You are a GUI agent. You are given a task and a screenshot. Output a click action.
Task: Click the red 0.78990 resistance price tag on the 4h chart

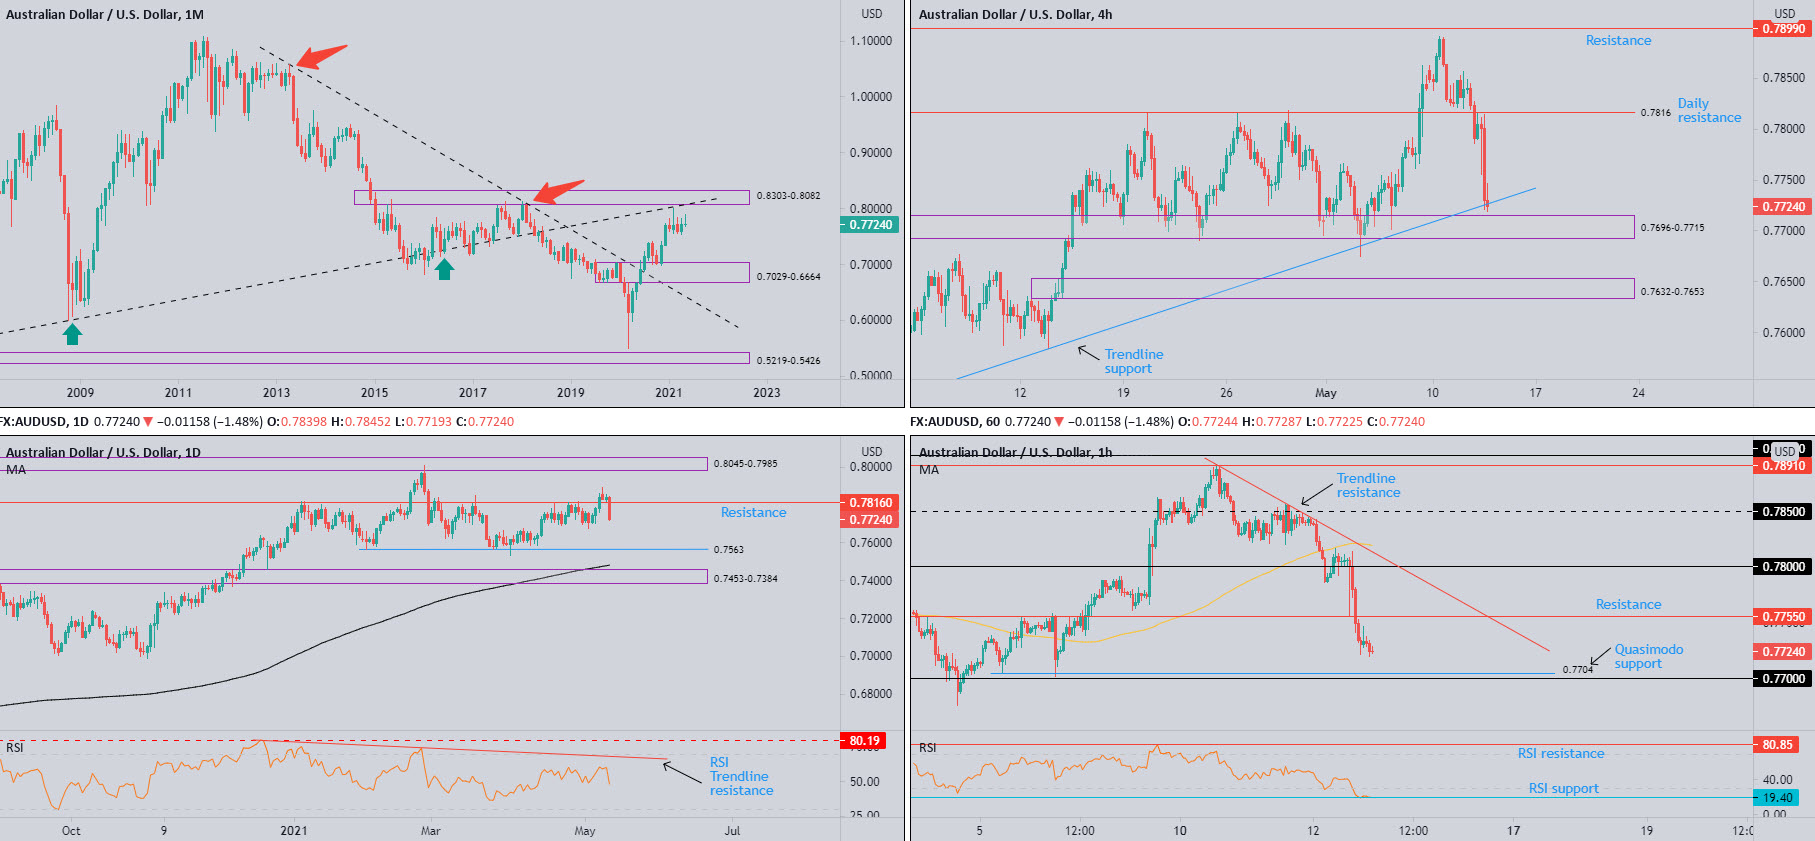(x=1784, y=29)
